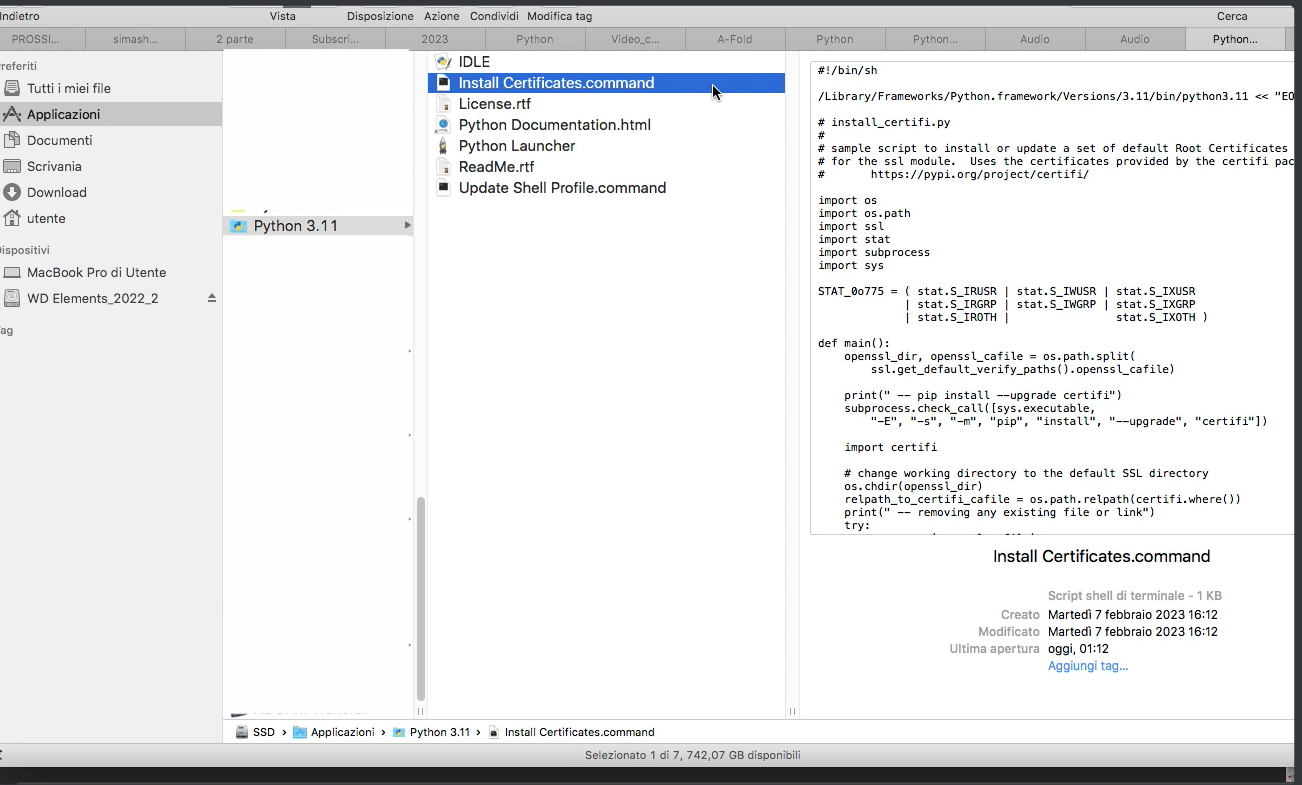Switch to the Video_c... tab
Viewport: 1302px width, 785px height.
point(635,39)
